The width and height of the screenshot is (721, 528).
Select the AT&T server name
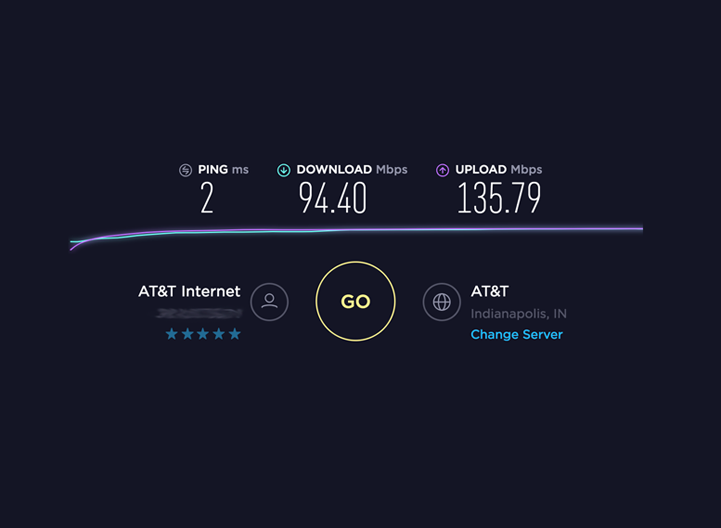tap(489, 291)
